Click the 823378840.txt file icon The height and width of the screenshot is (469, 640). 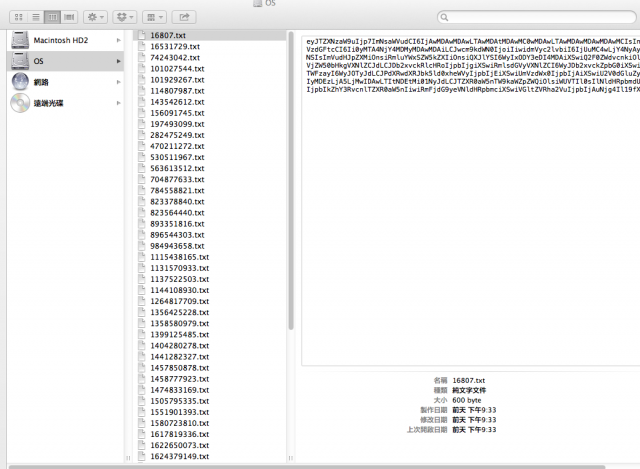(x=142, y=201)
